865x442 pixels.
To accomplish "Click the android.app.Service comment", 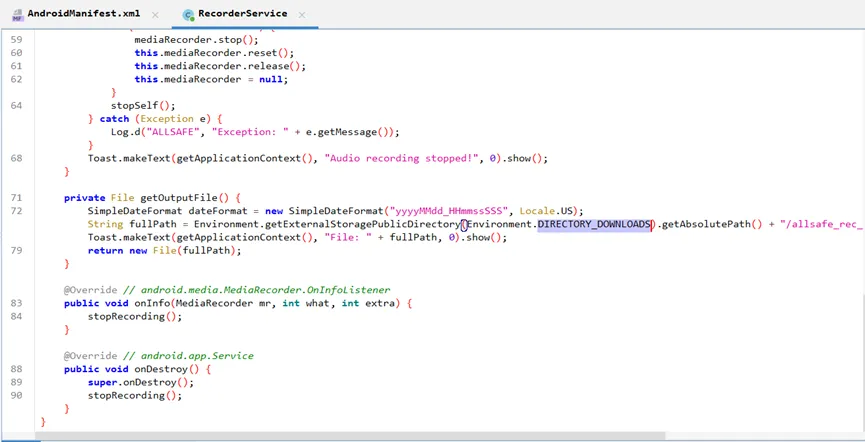I will coord(197,356).
